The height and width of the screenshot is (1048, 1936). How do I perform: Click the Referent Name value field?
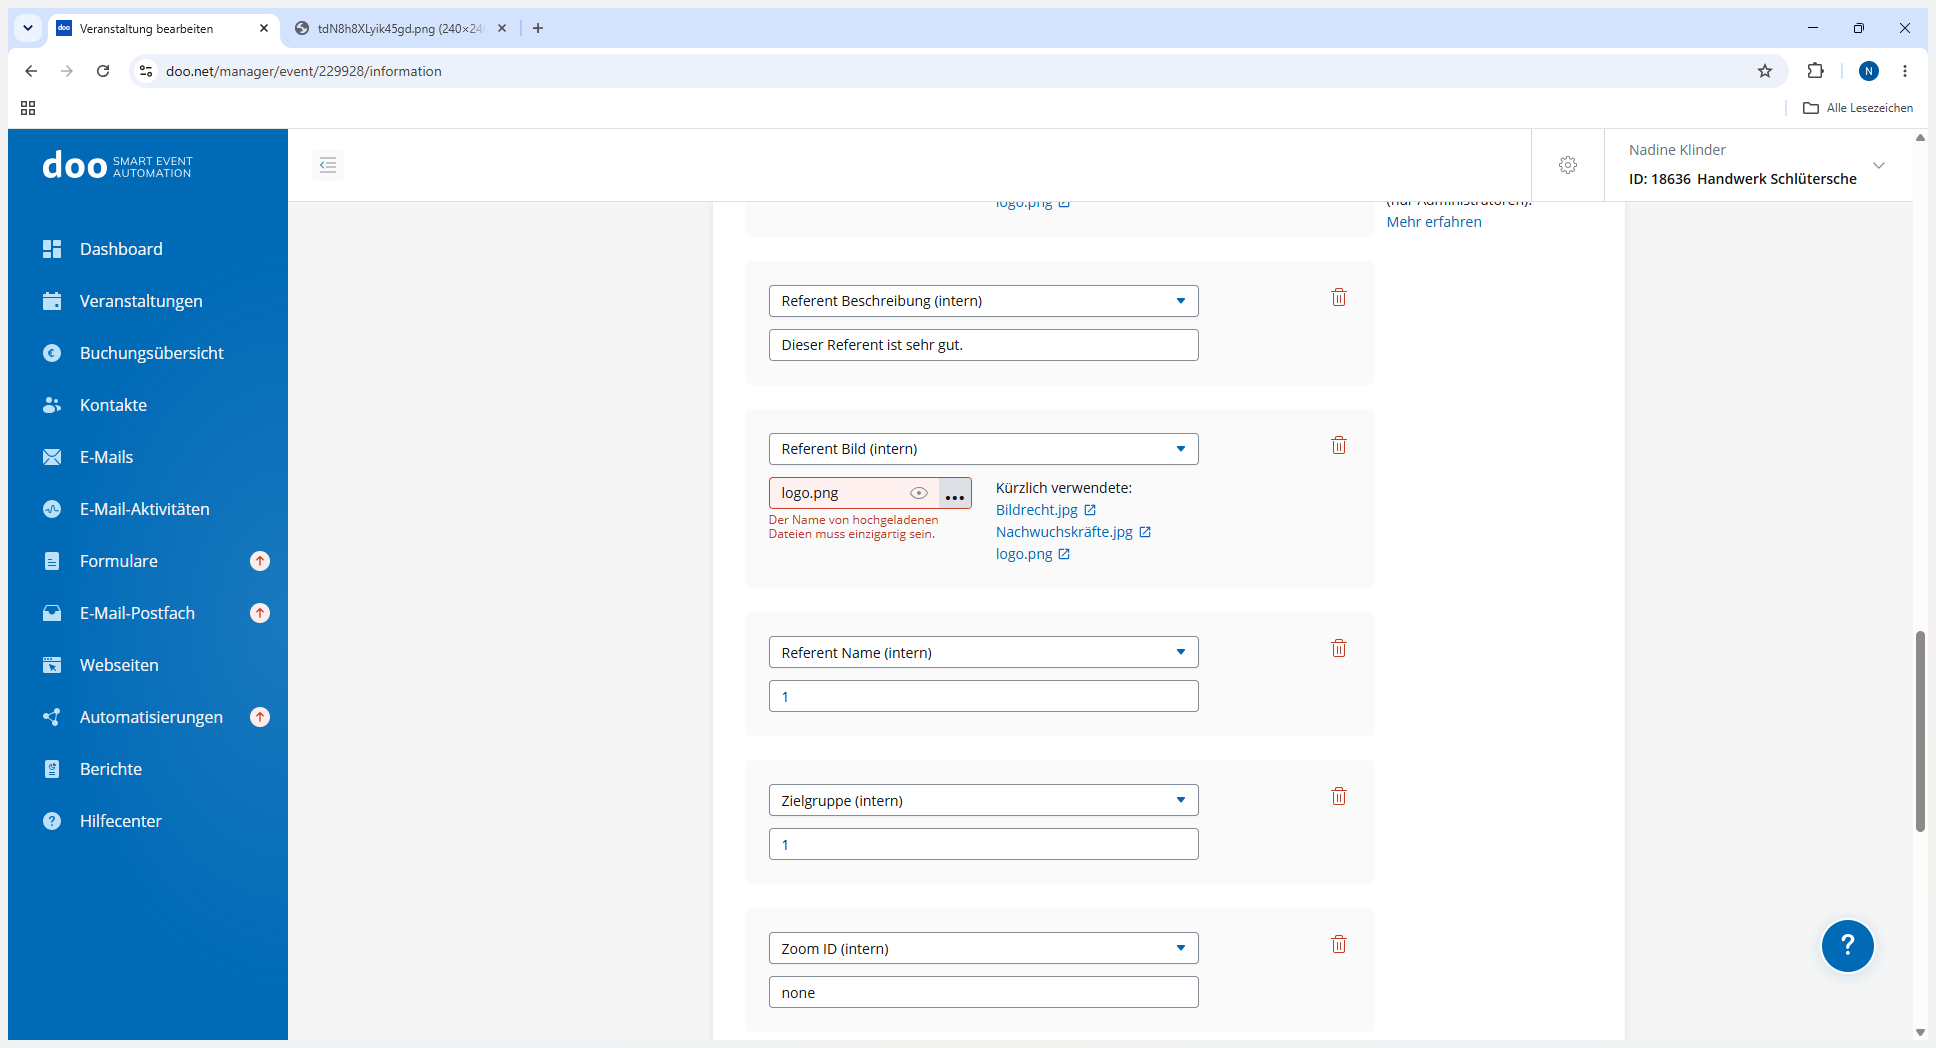click(984, 696)
